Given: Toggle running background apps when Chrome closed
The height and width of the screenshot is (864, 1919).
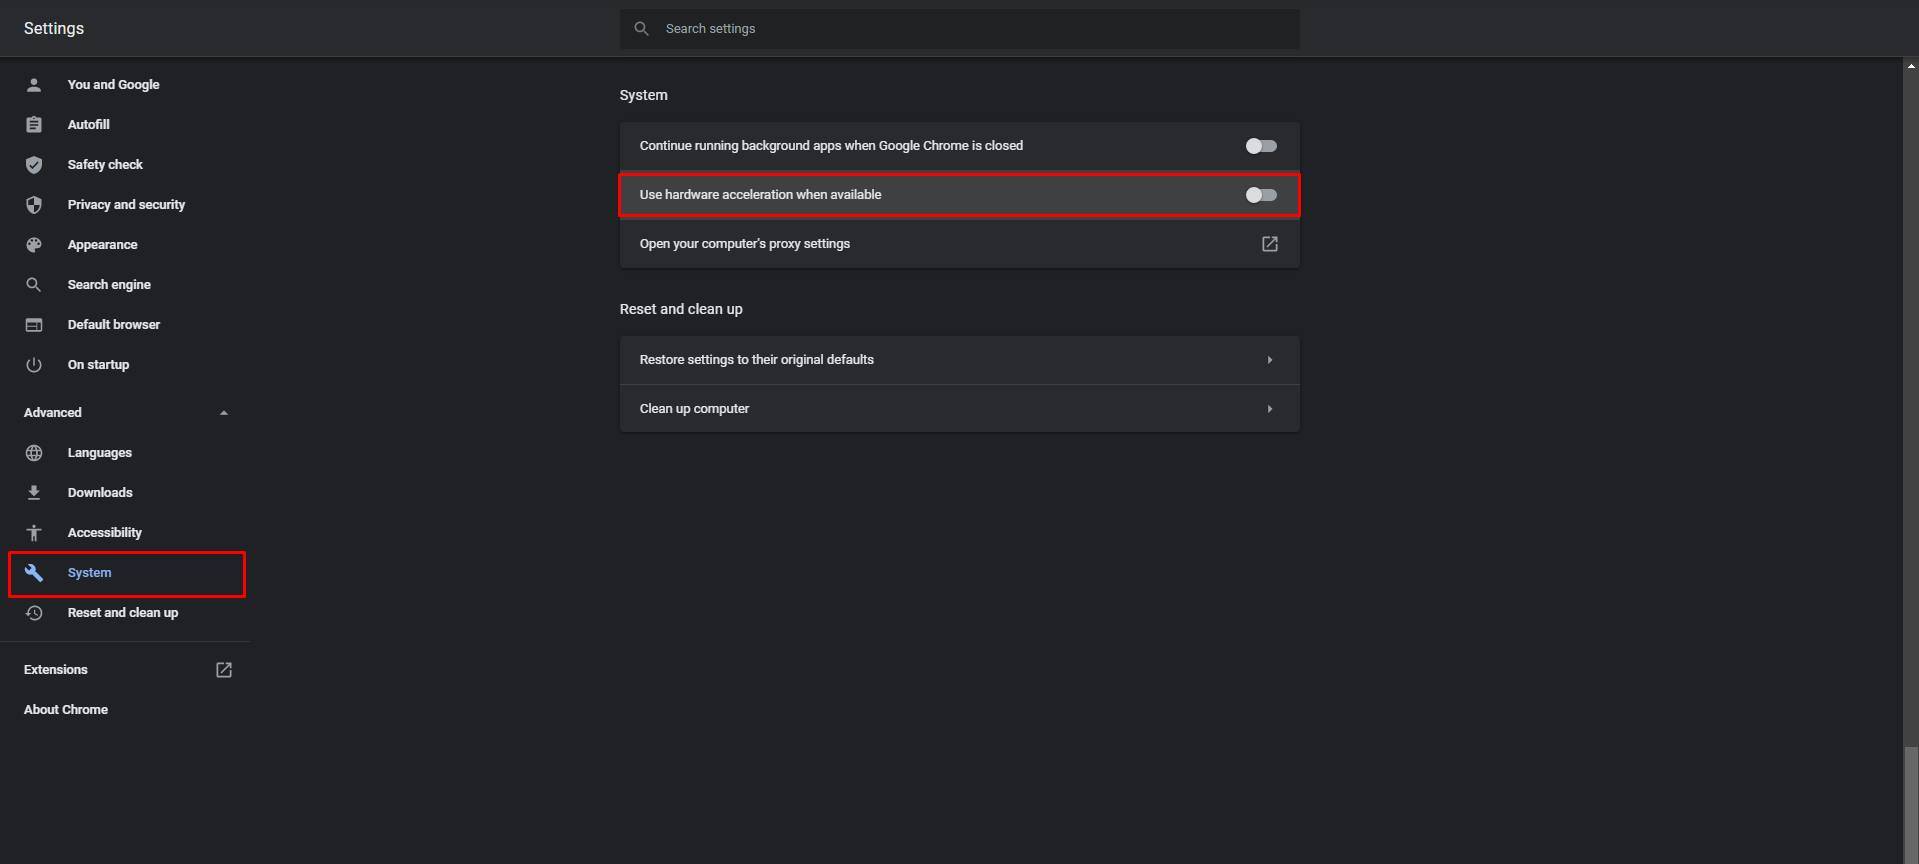Looking at the screenshot, I should pos(1261,145).
